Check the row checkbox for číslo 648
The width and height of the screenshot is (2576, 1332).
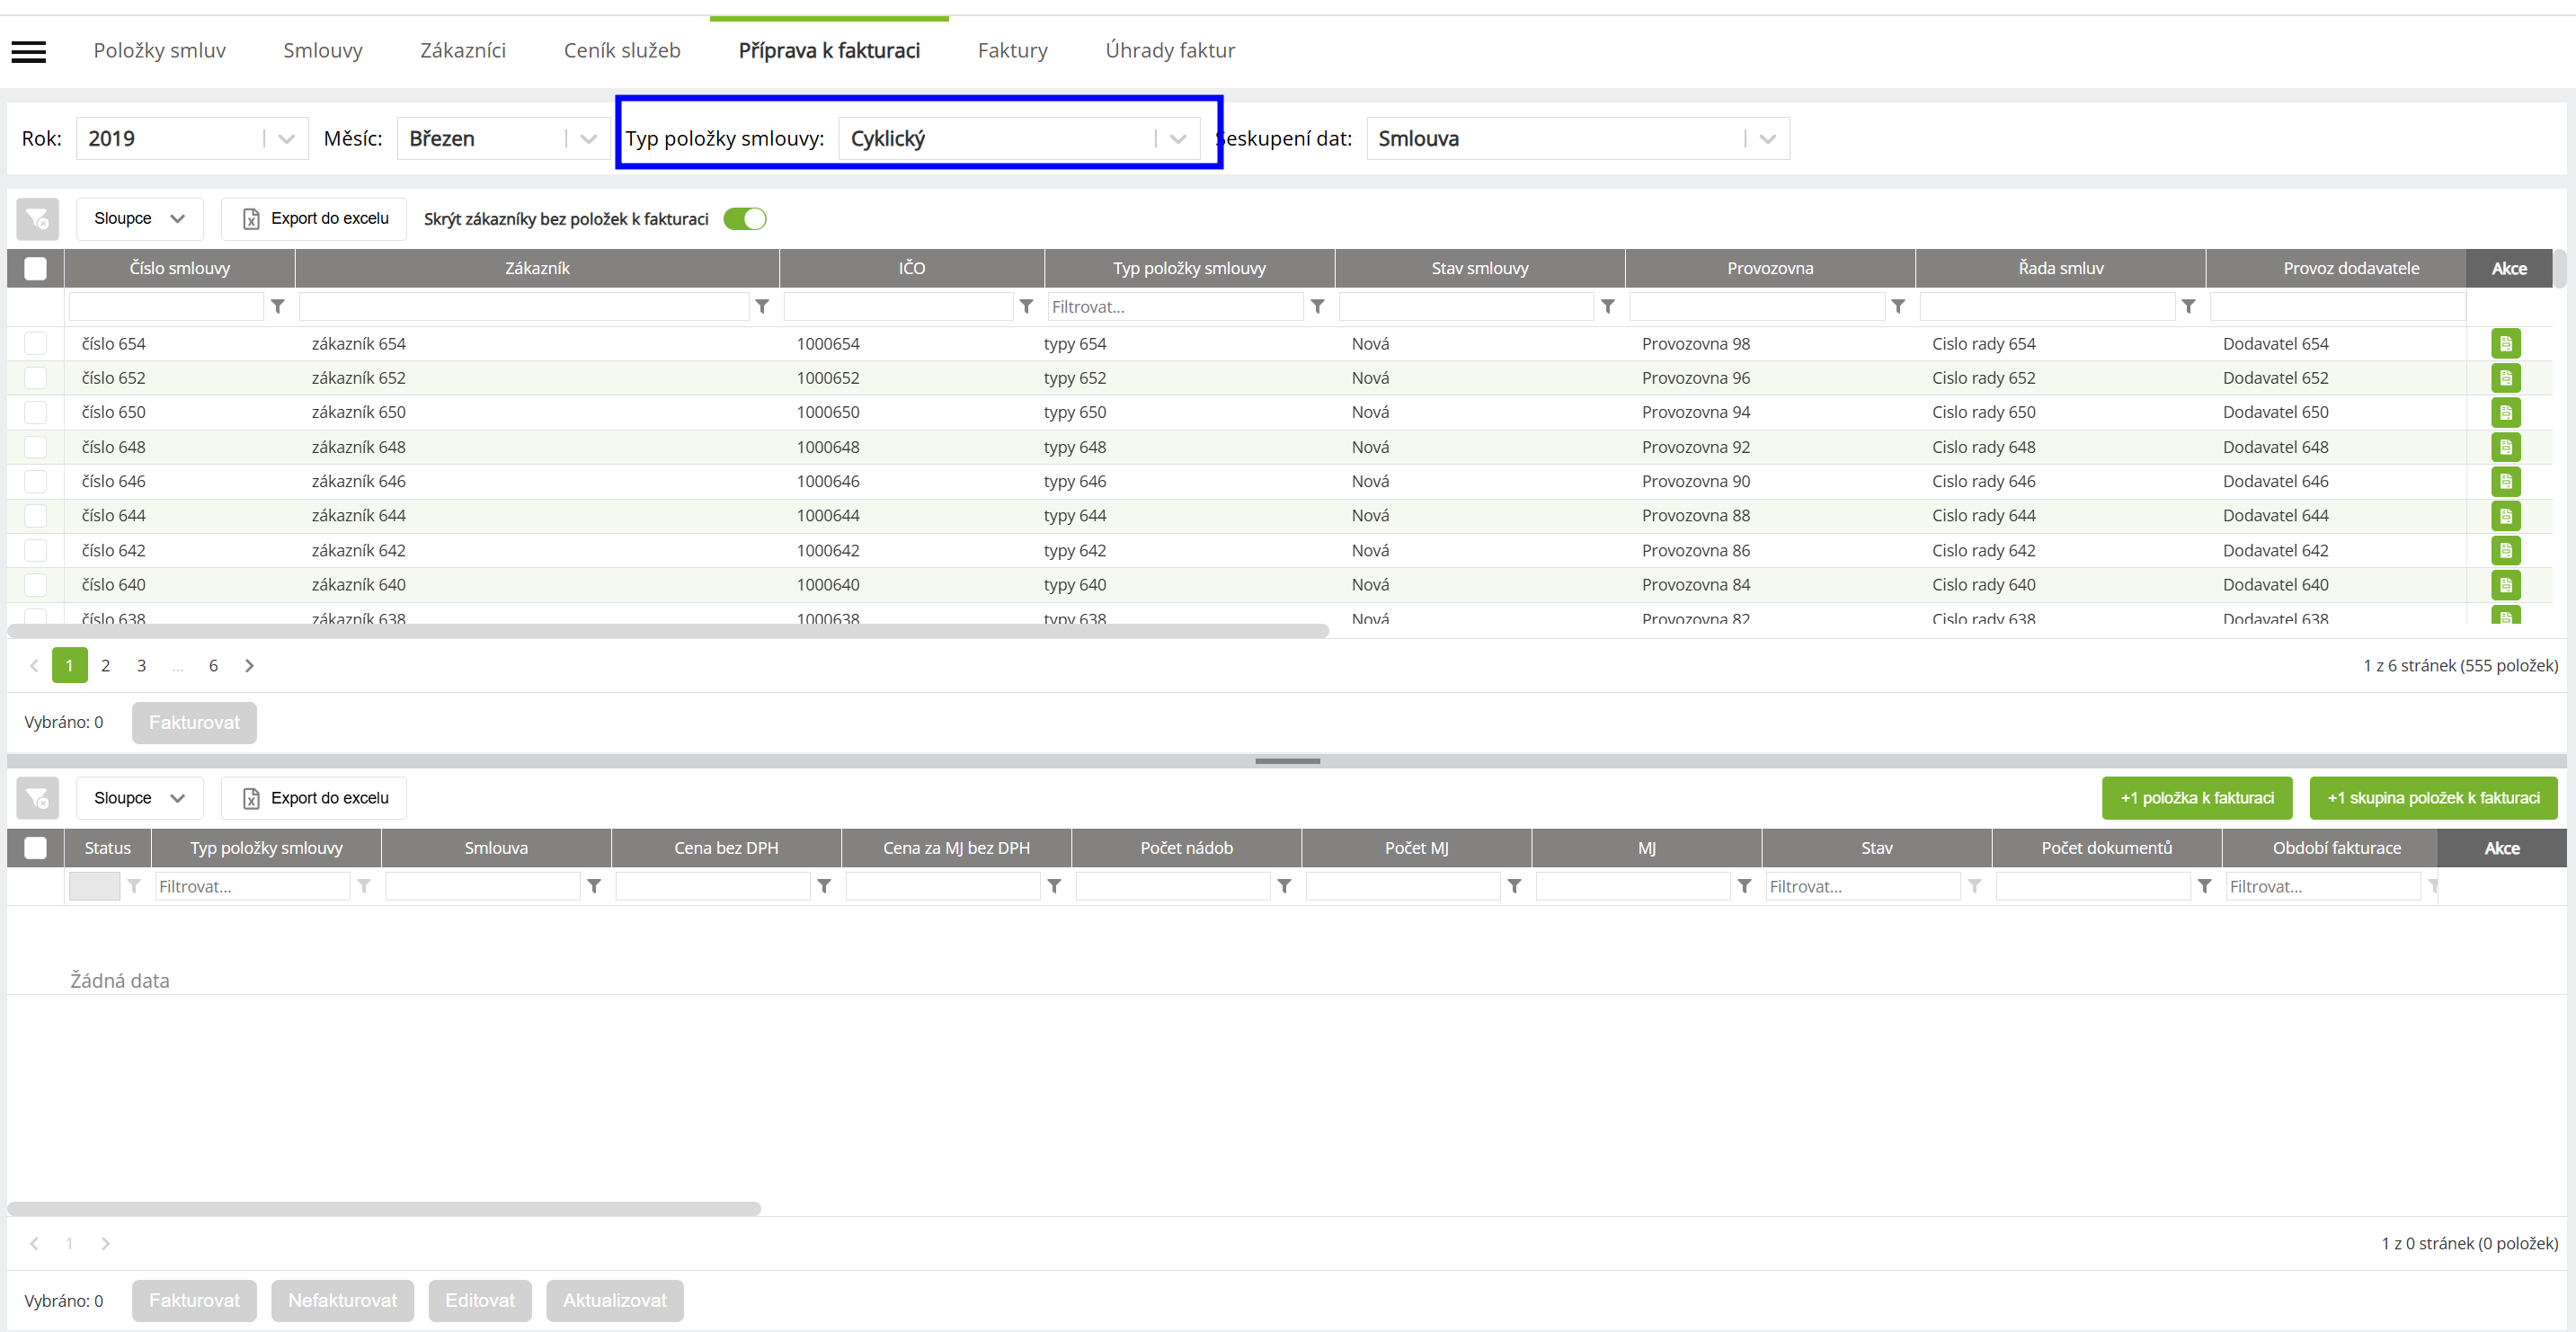pos(35,447)
